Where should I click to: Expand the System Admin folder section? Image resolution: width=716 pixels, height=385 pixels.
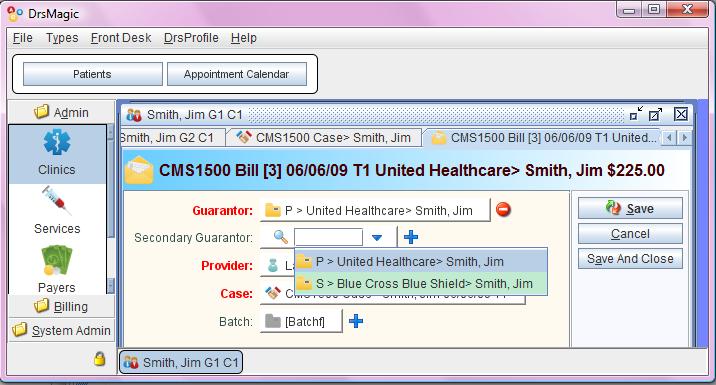click(x=61, y=330)
